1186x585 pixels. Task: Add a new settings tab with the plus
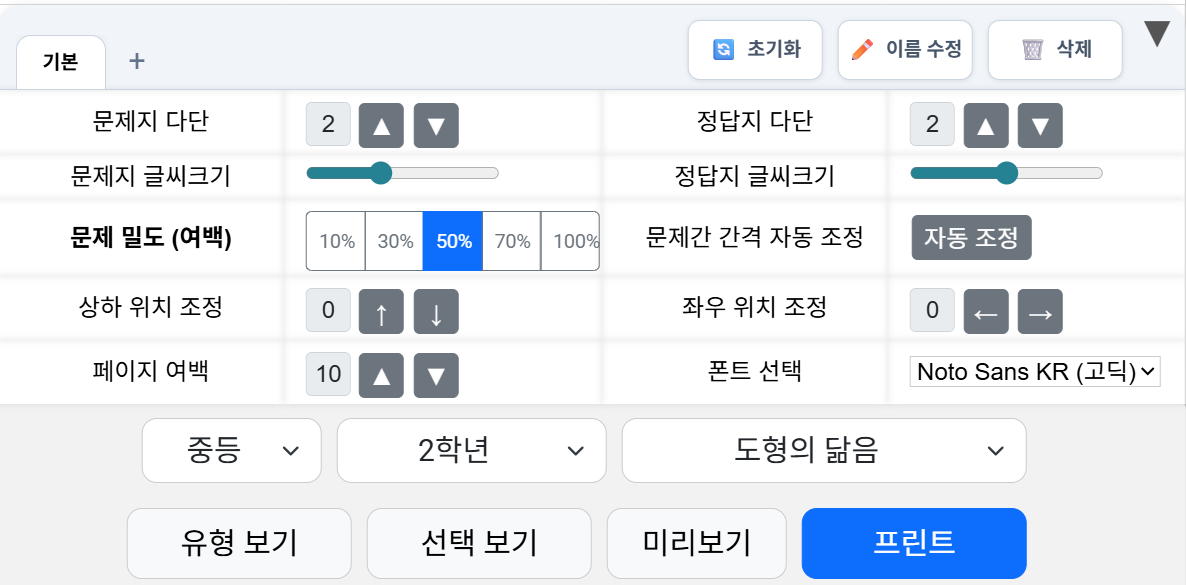pos(136,60)
